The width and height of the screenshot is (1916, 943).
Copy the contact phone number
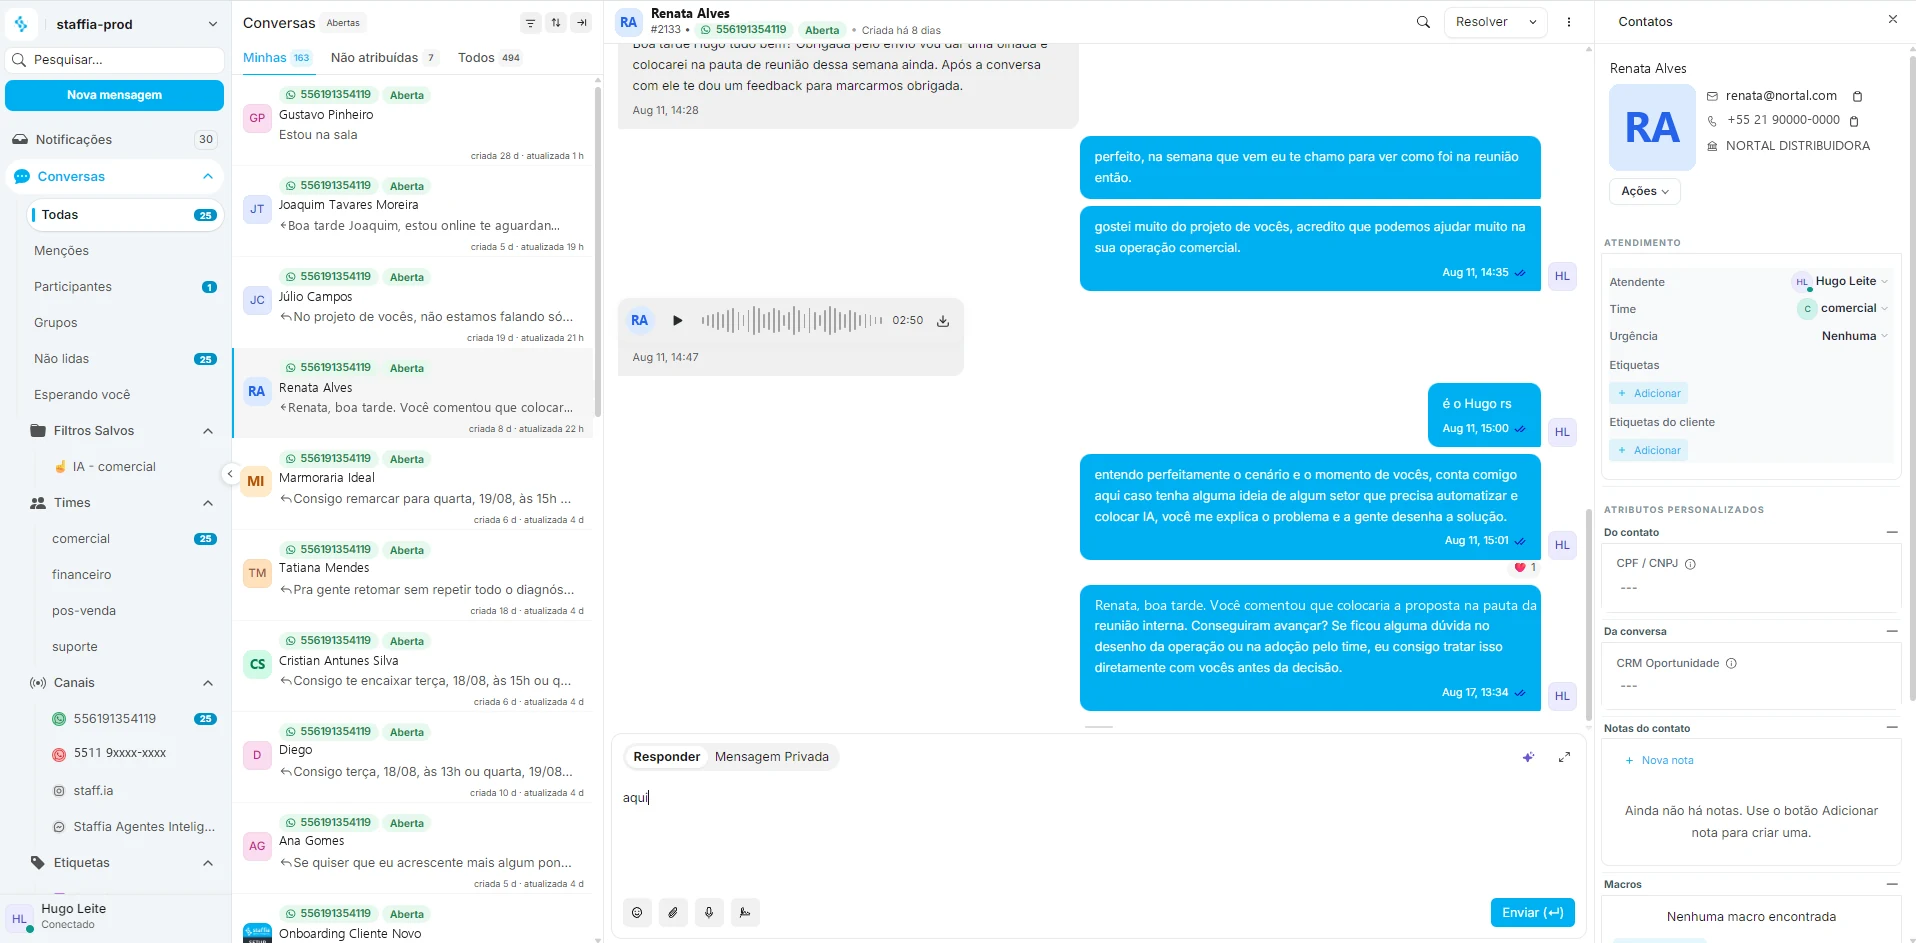1853,121
